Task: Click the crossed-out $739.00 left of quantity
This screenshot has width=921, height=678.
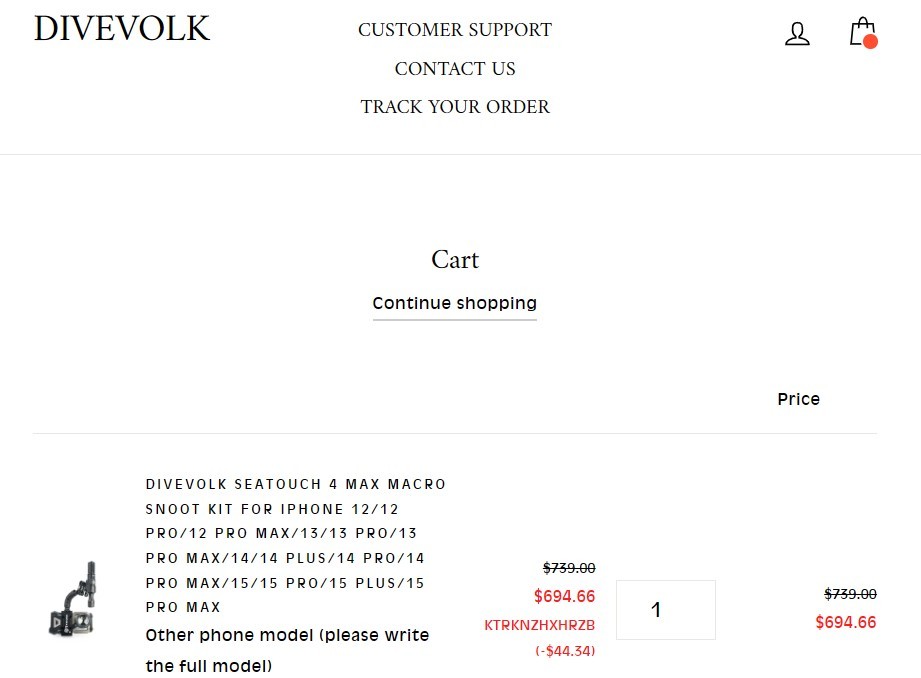Action: coord(568,568)
